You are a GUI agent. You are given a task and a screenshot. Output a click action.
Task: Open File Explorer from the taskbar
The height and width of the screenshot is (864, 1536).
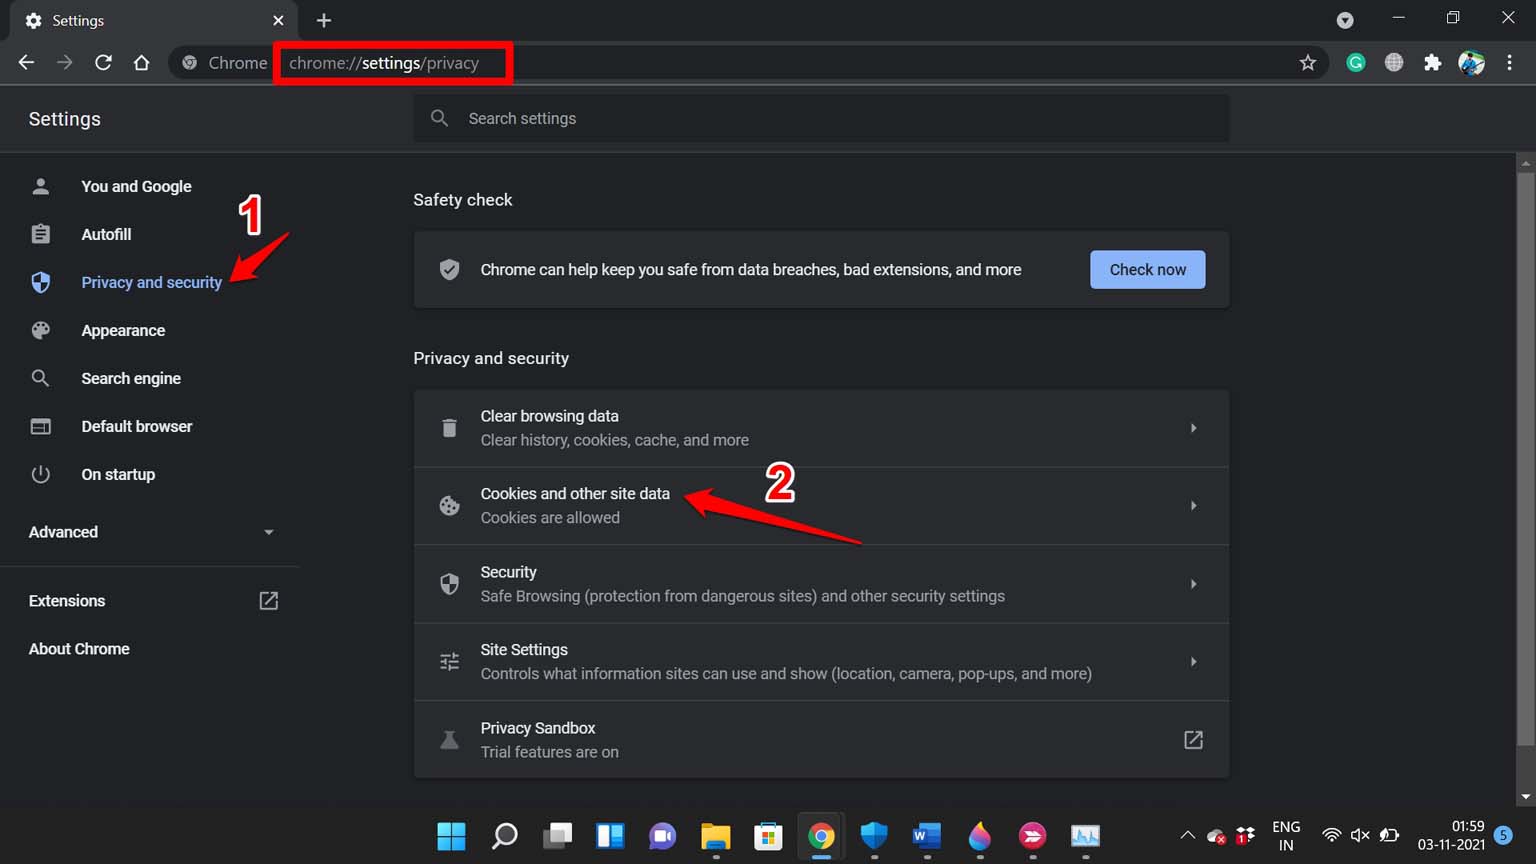(x=715, y=837)
